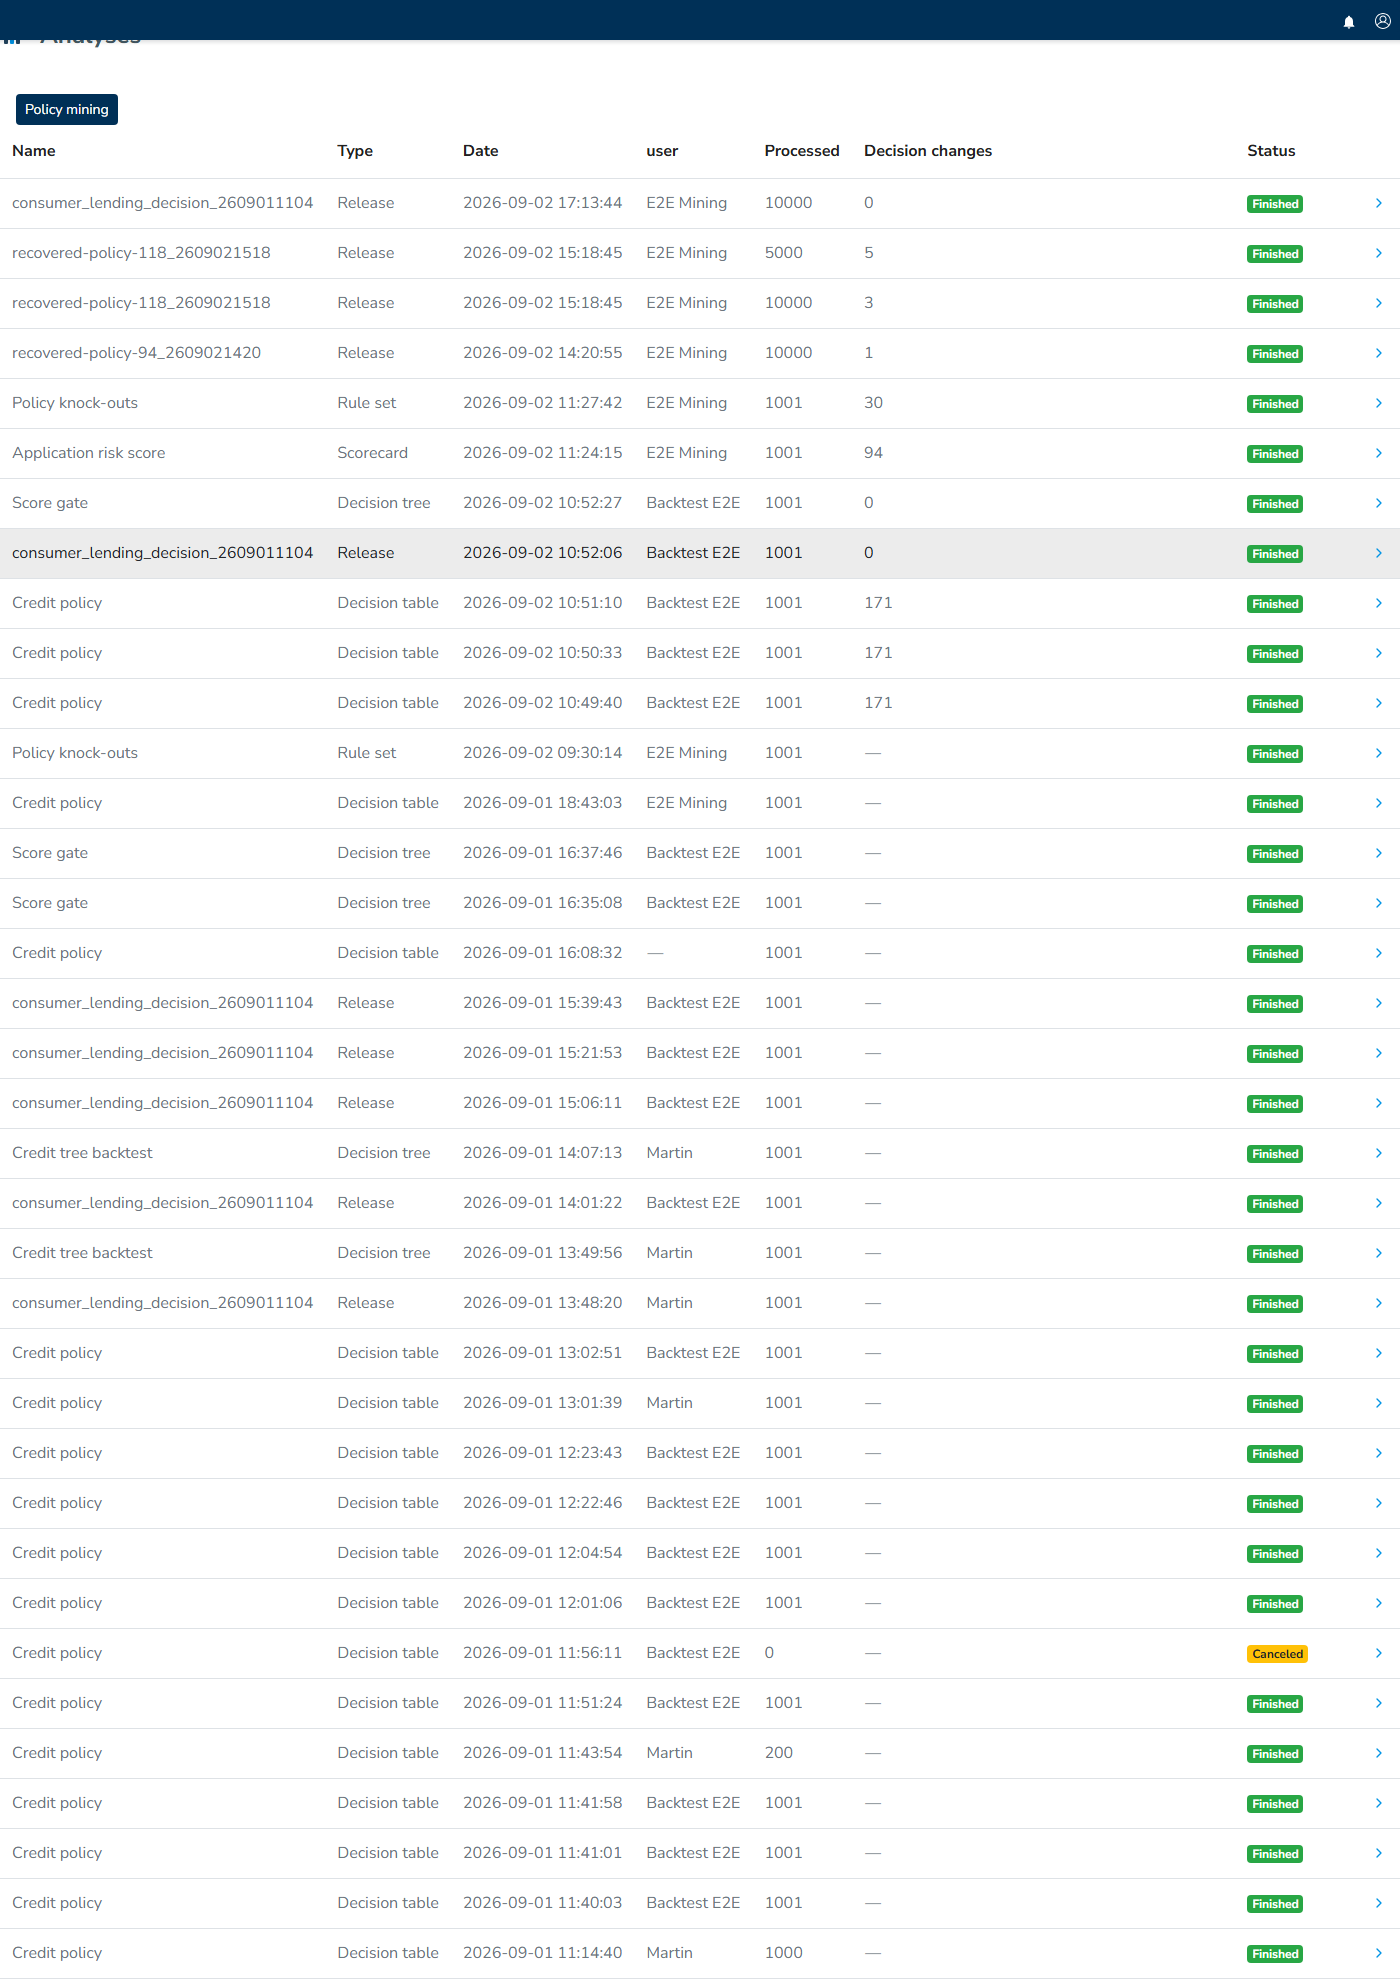Open chevron for Score gate 16:35:08 row

1378,903
